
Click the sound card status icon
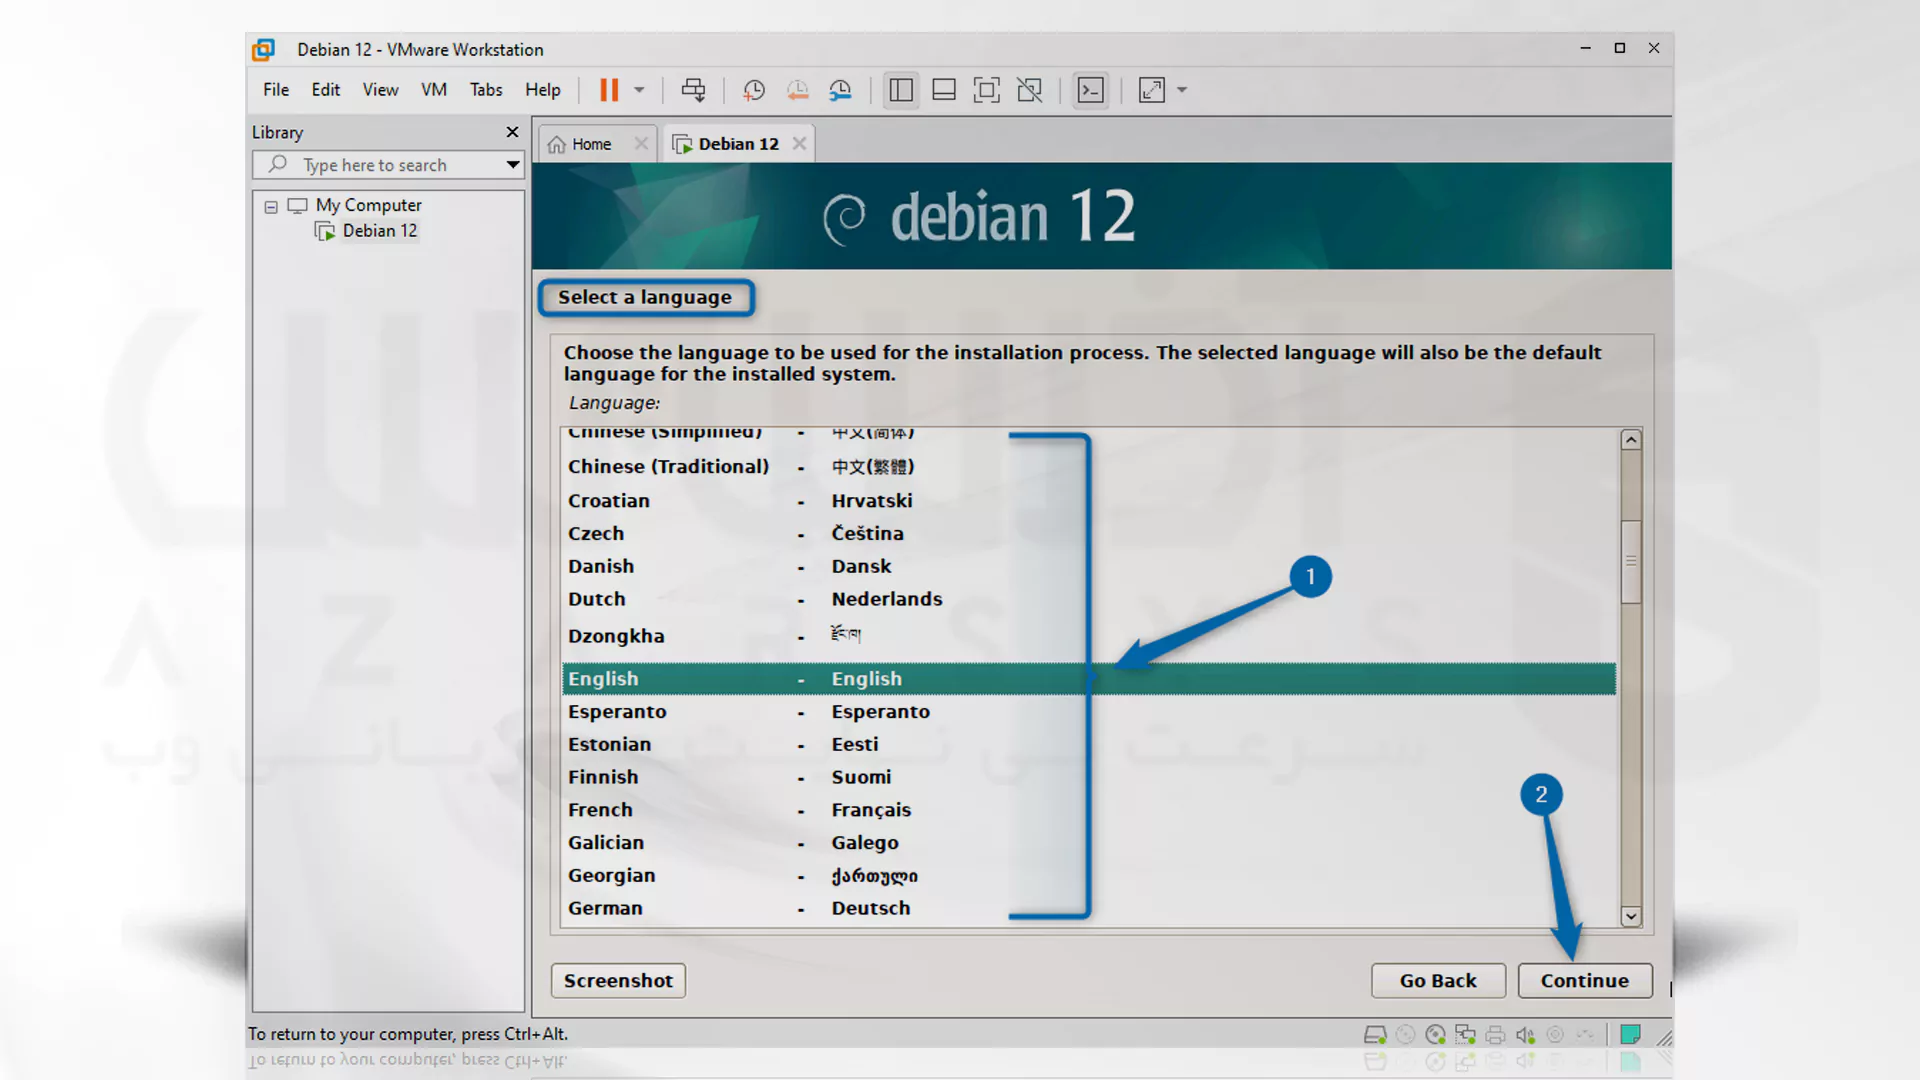pyautogui.click(x=1525, y=1035)
